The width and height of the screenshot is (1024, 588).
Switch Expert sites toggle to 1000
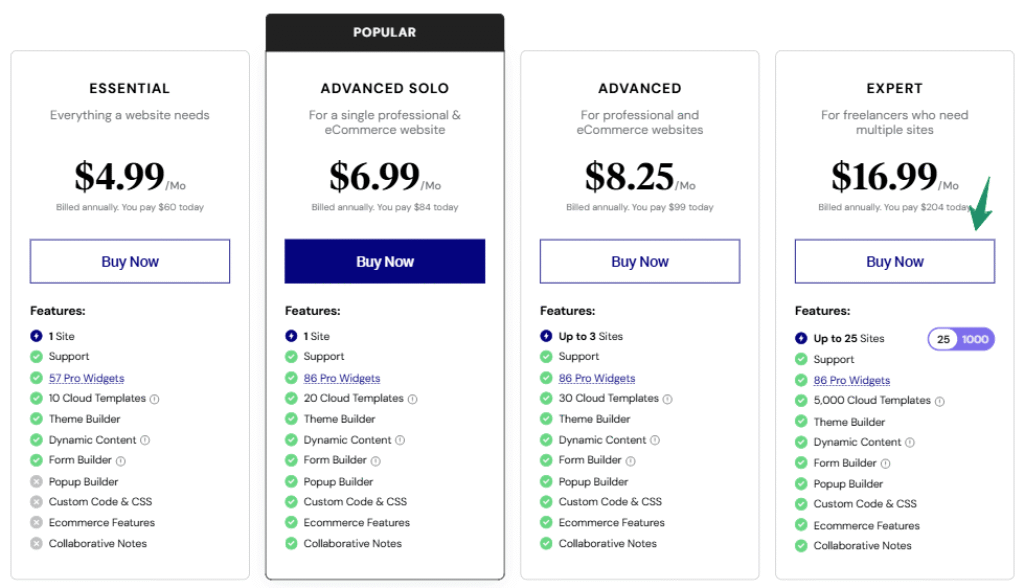pos(975,339)
